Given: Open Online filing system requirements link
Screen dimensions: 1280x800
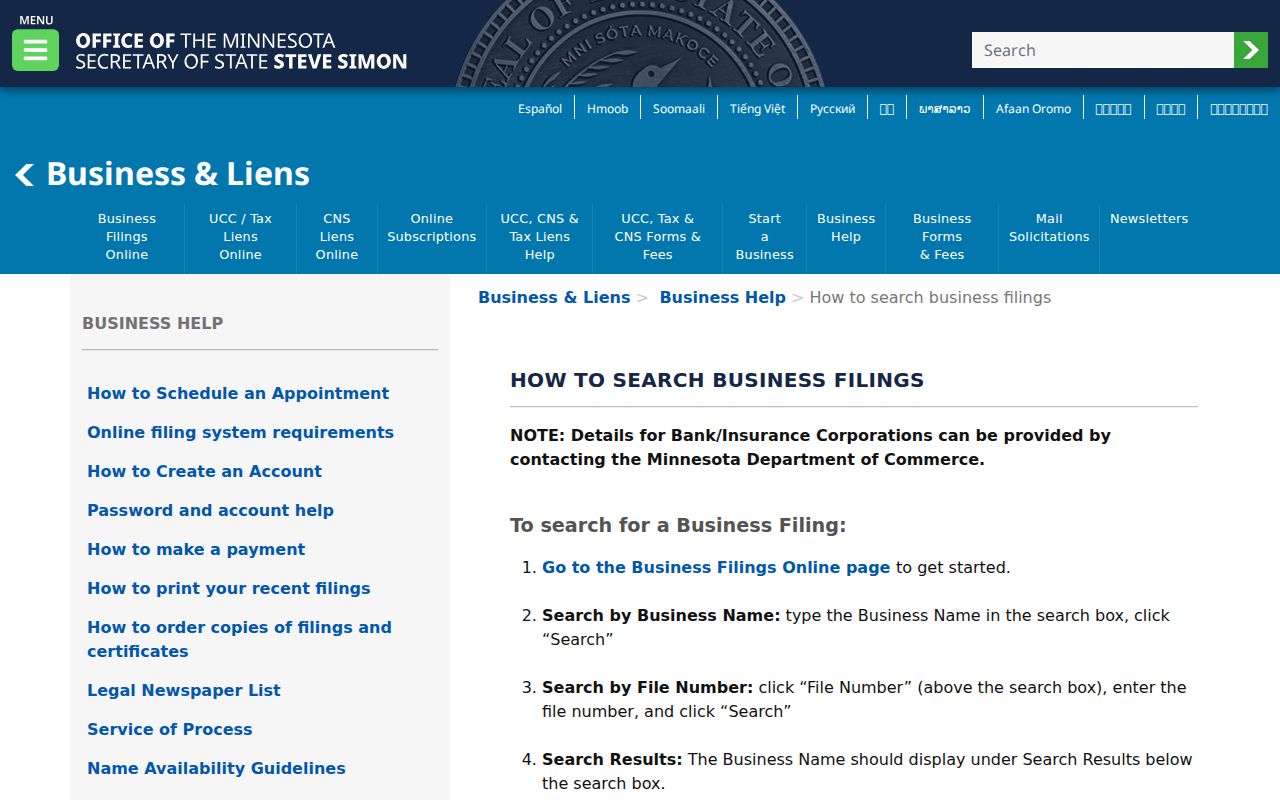Looking at the screenshot, I should 240,433.
